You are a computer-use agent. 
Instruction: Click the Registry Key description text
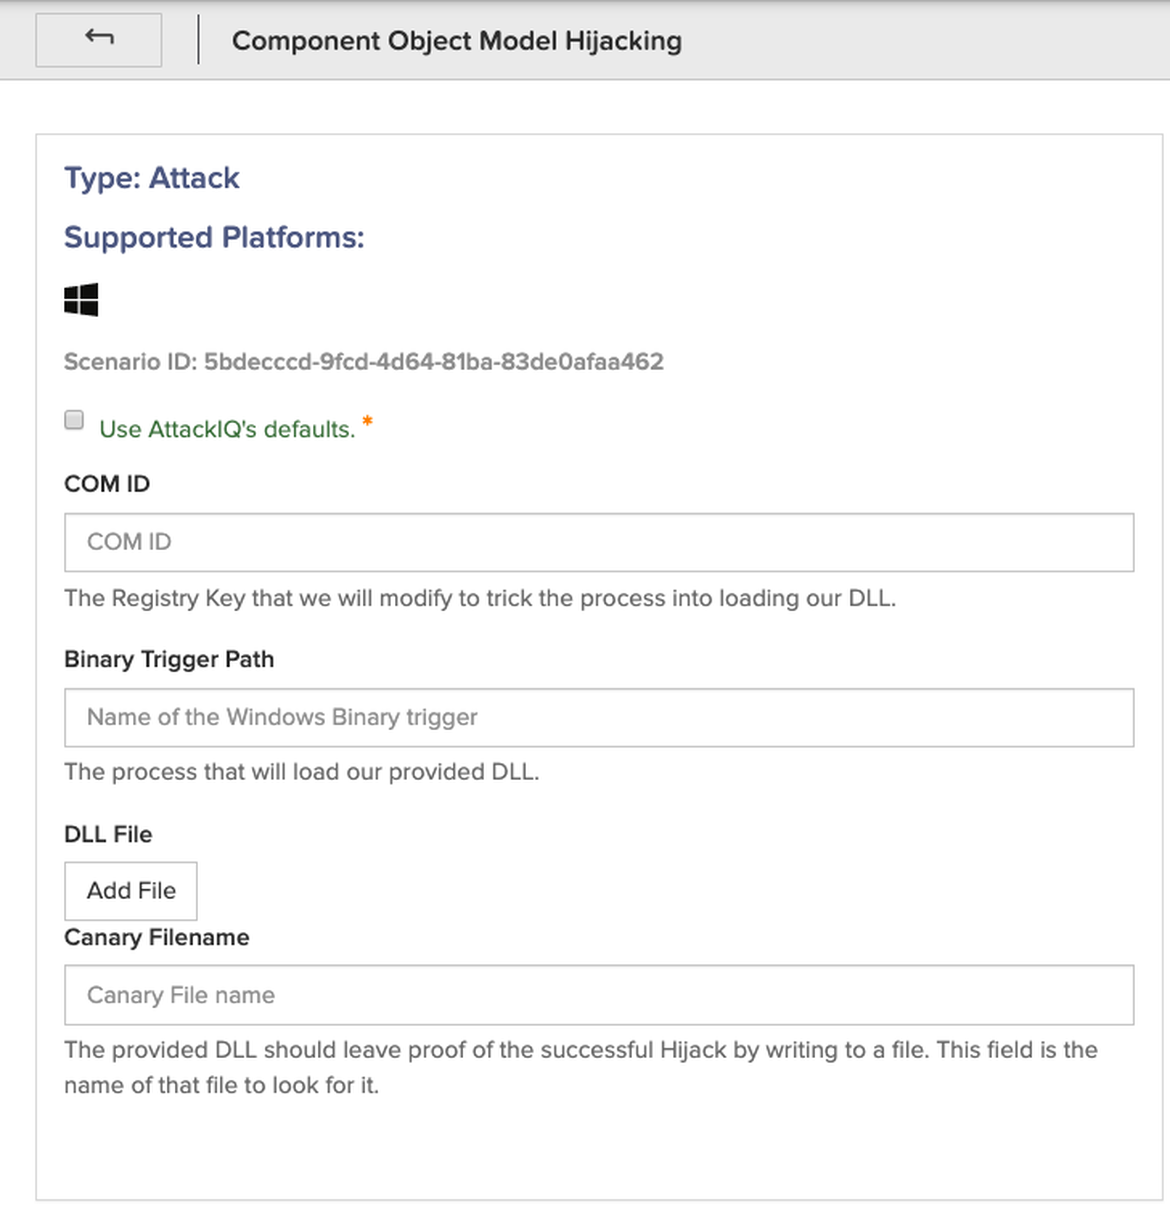point(480,598)
